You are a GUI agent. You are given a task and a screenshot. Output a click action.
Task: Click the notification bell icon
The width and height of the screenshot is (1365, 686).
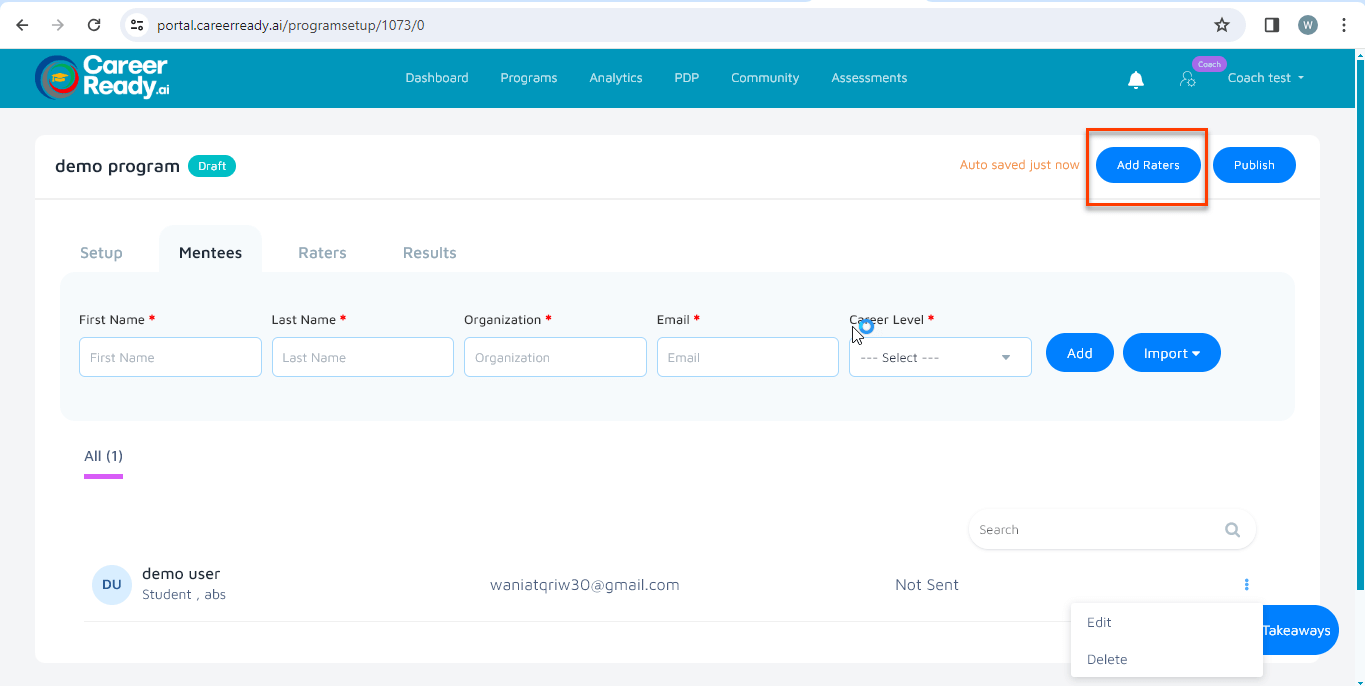point(1135,80)
